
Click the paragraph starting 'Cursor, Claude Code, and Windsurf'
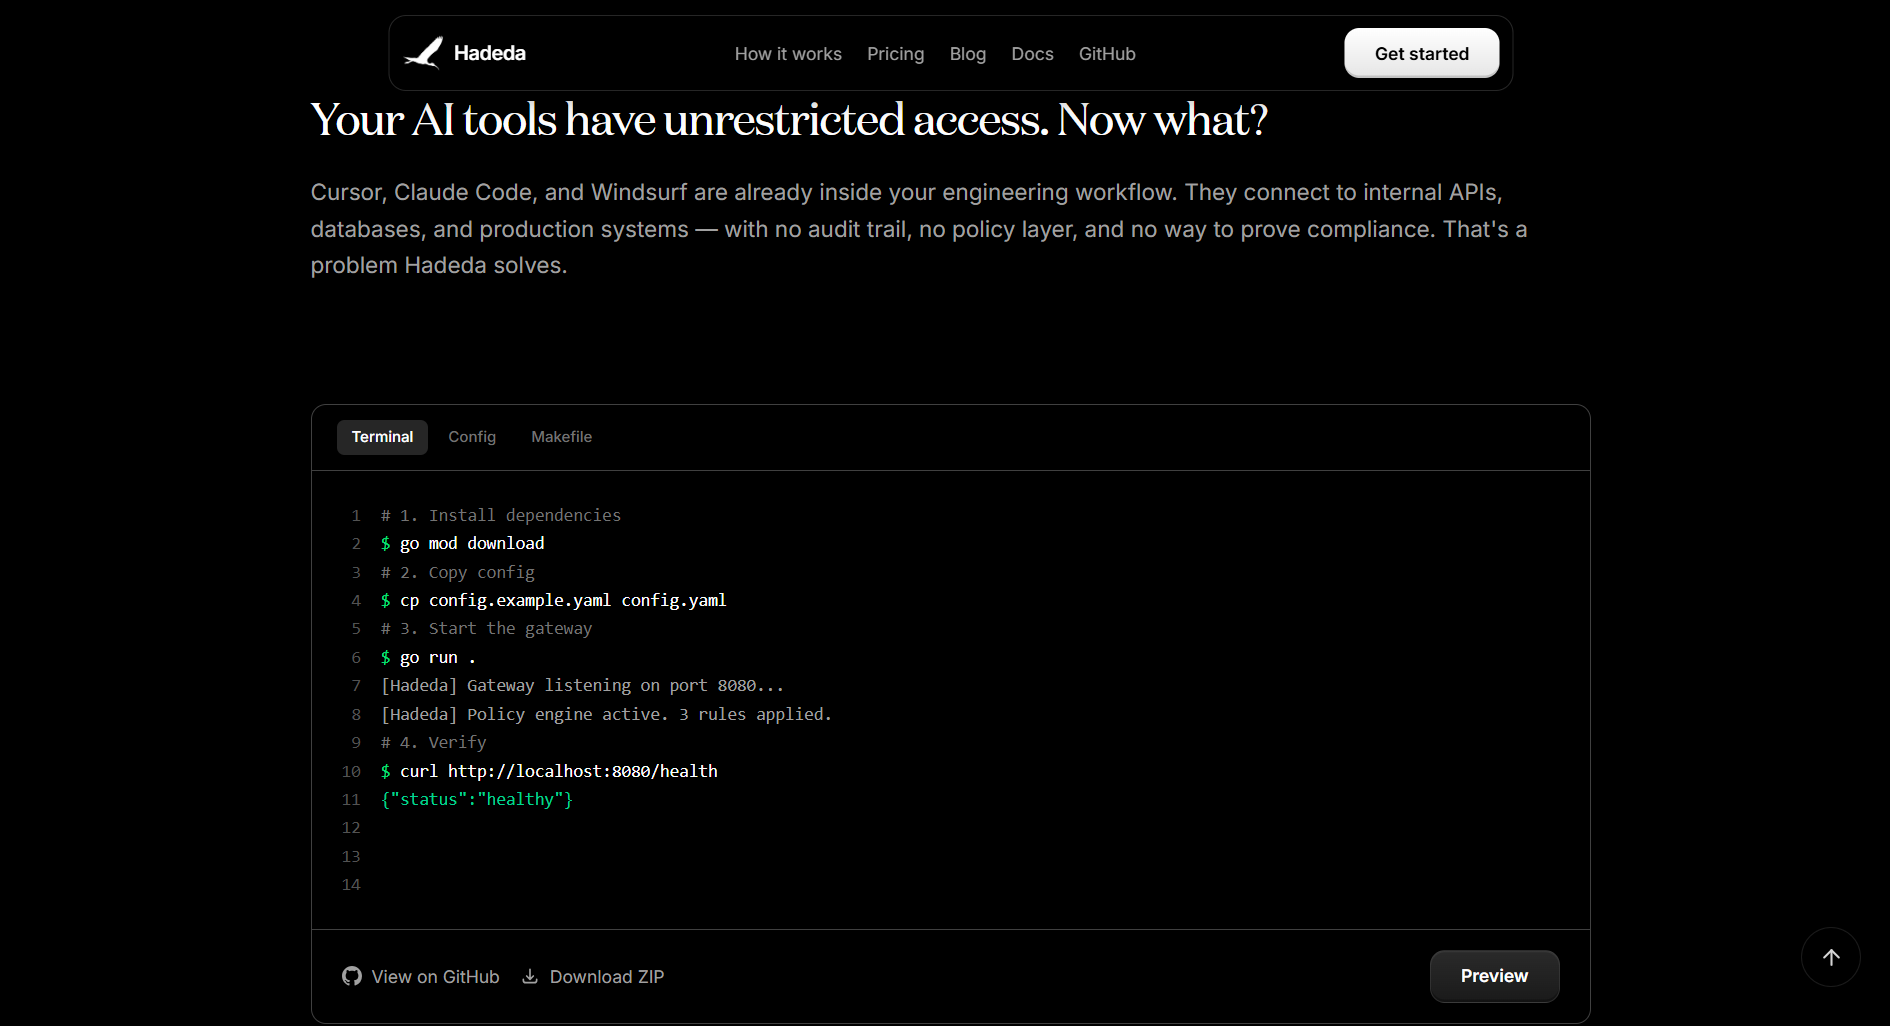[x=919, y=229]
